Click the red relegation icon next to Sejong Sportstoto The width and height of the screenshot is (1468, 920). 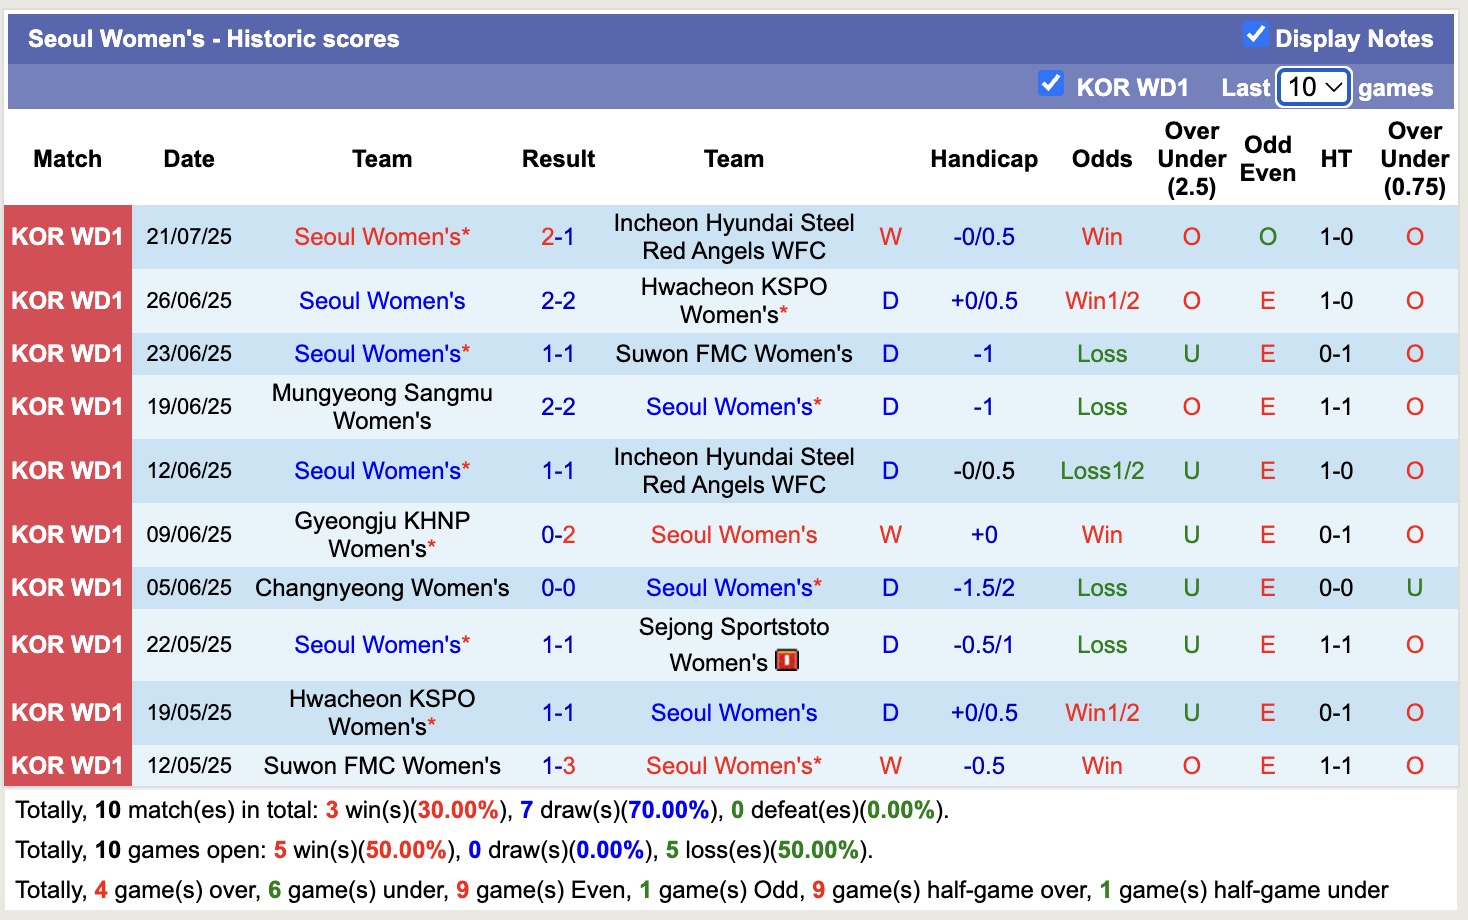click(x=786, y=660)
